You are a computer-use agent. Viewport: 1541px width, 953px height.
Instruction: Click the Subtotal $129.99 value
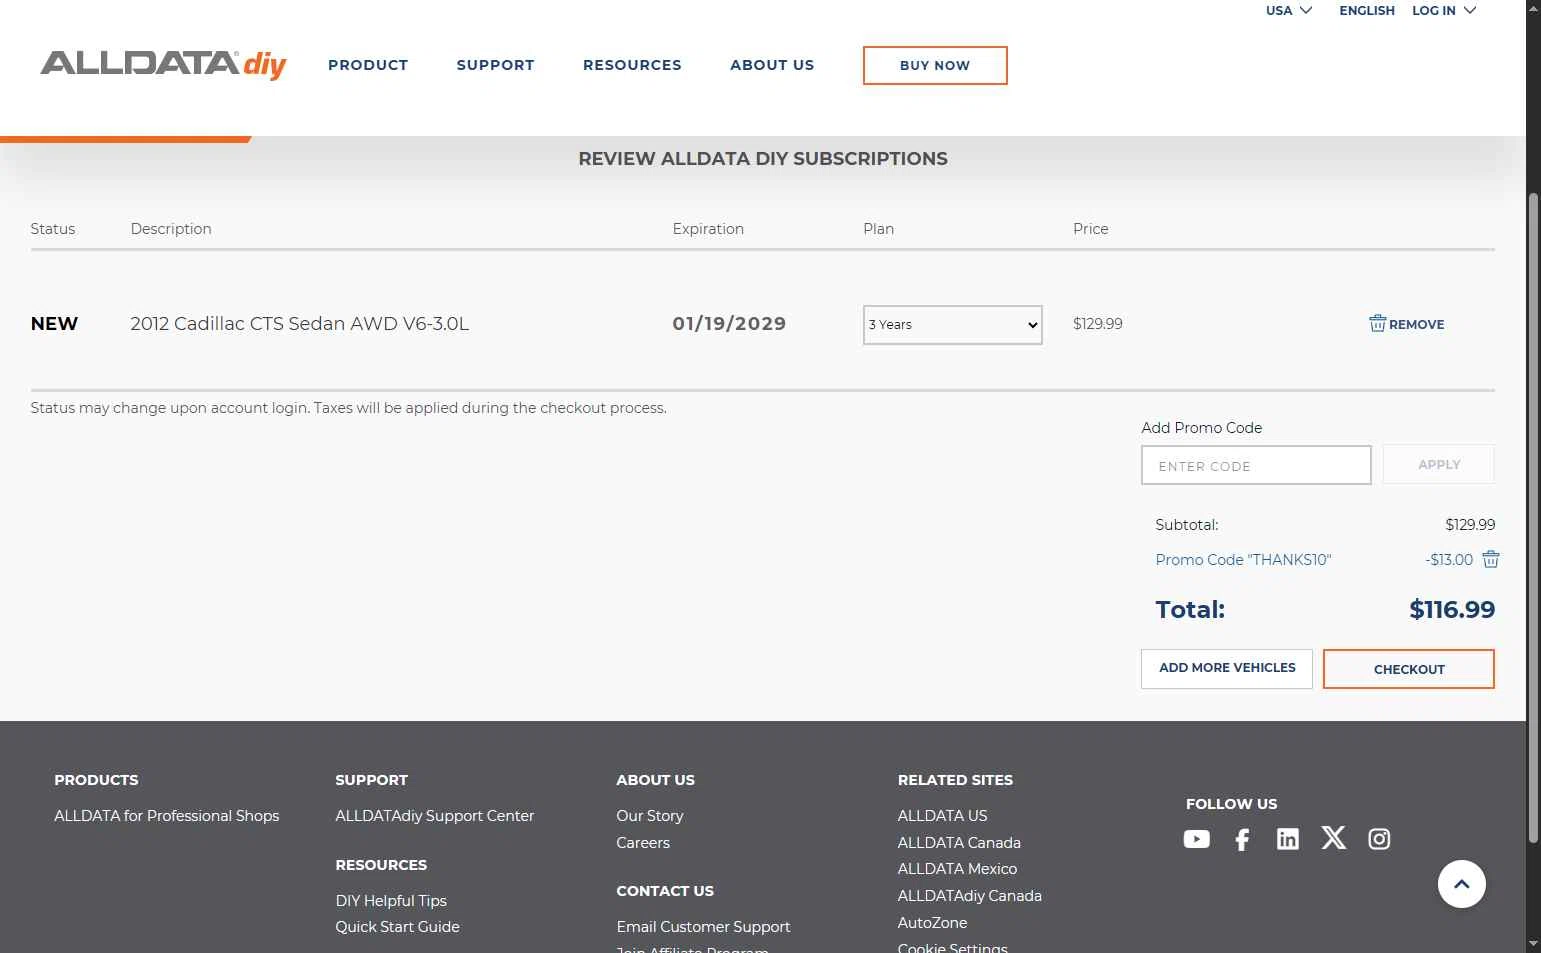click(1470, 525)
